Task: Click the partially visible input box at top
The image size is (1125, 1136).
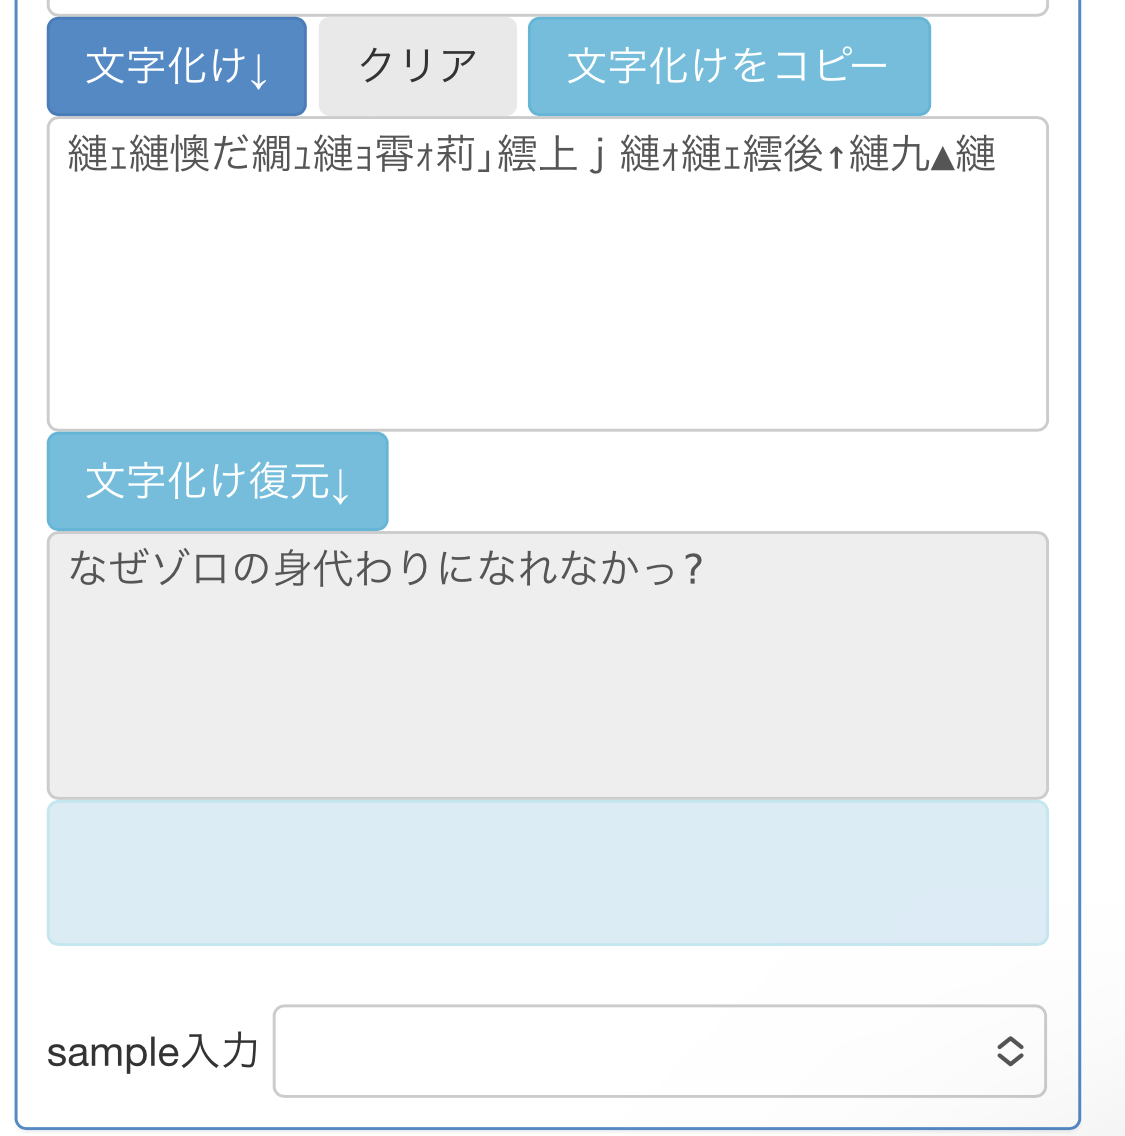Action: click(x=547, y=7)
